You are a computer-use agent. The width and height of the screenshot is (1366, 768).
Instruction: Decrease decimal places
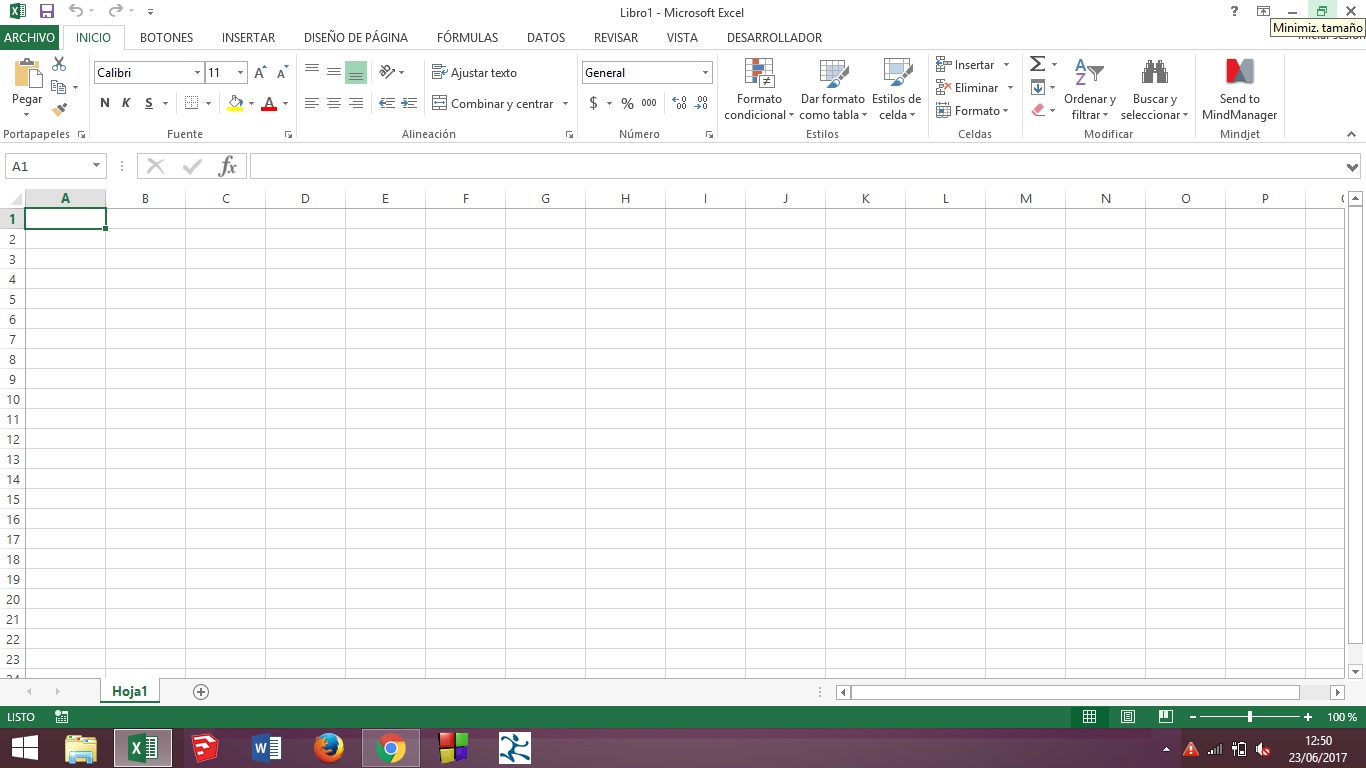tap(702, 103)
